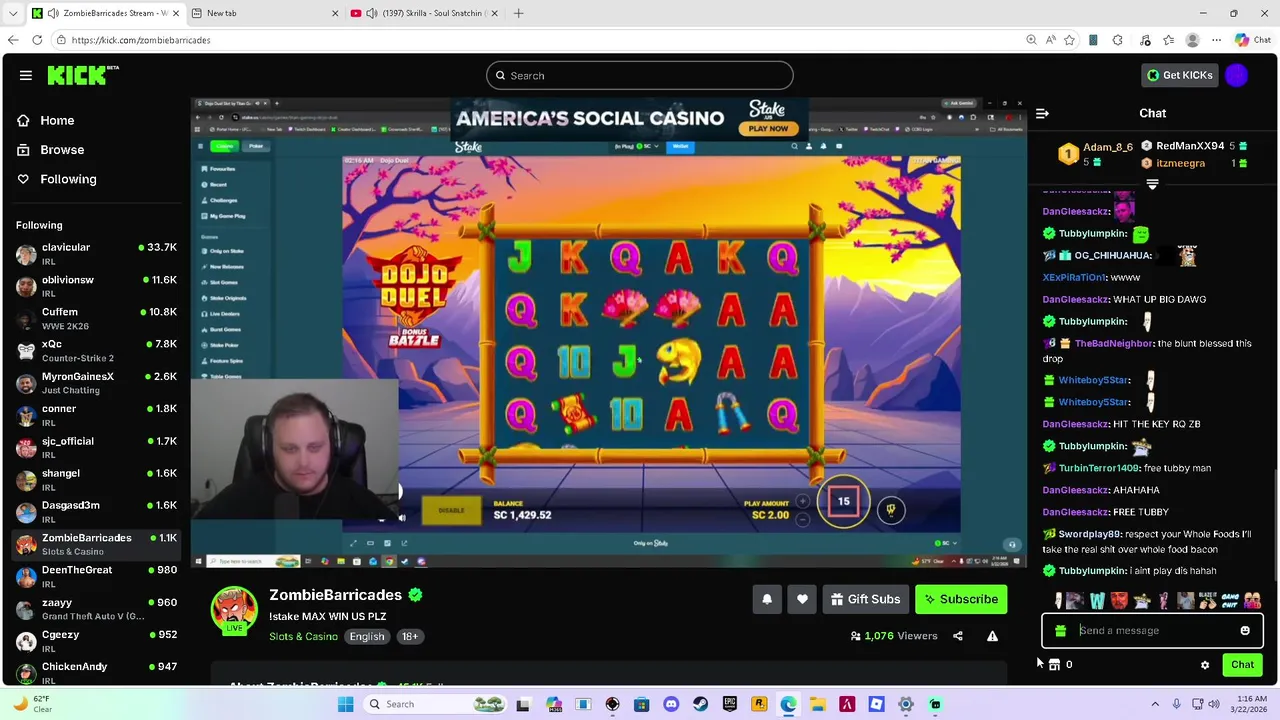Add page to favorites star icon
This screenshot has width=1280, height=720.
tap(1069, 40)
